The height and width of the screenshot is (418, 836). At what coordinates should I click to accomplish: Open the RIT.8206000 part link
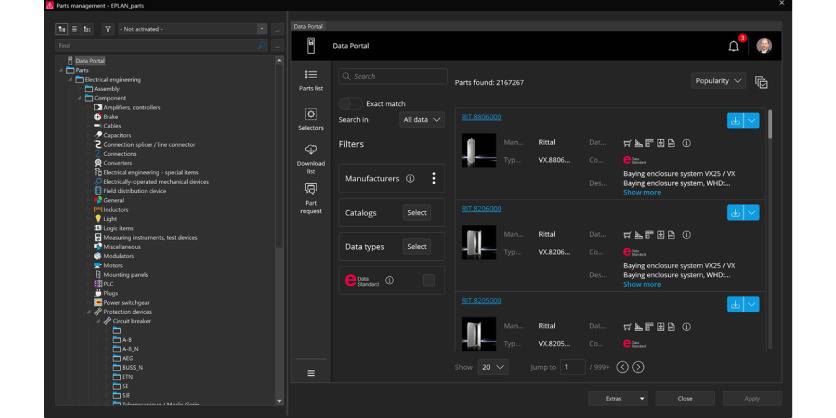pyautogui.click(x=481, y=209)
